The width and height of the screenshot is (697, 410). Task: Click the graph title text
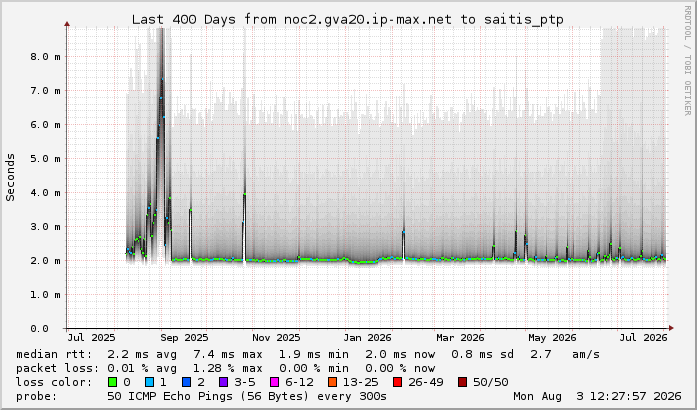point(348,20)
